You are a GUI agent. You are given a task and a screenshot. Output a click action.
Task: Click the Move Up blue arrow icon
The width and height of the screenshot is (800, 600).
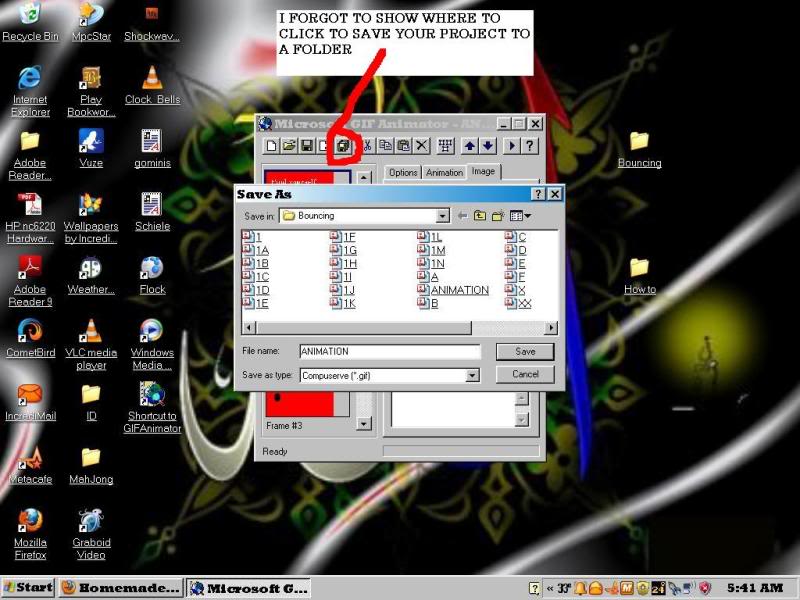click(x=469, y=146)
